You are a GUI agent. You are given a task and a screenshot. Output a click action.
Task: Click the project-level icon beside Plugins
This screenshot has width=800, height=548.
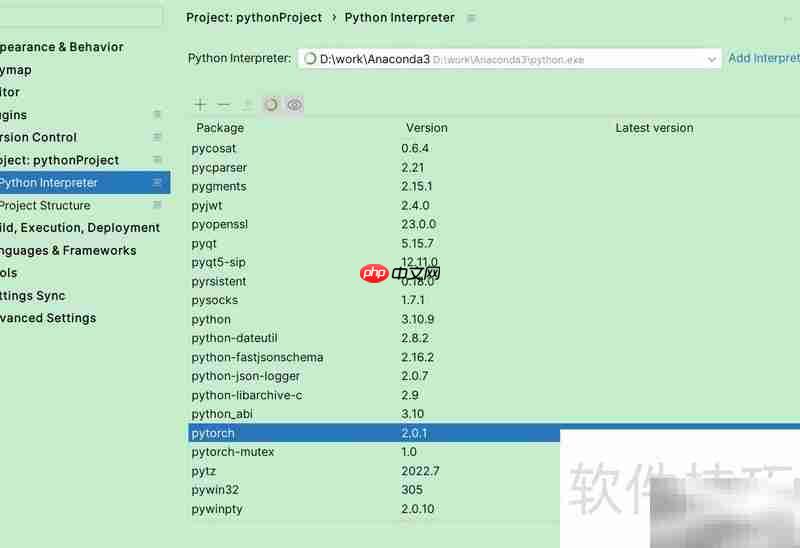click(x=157, y=114)
